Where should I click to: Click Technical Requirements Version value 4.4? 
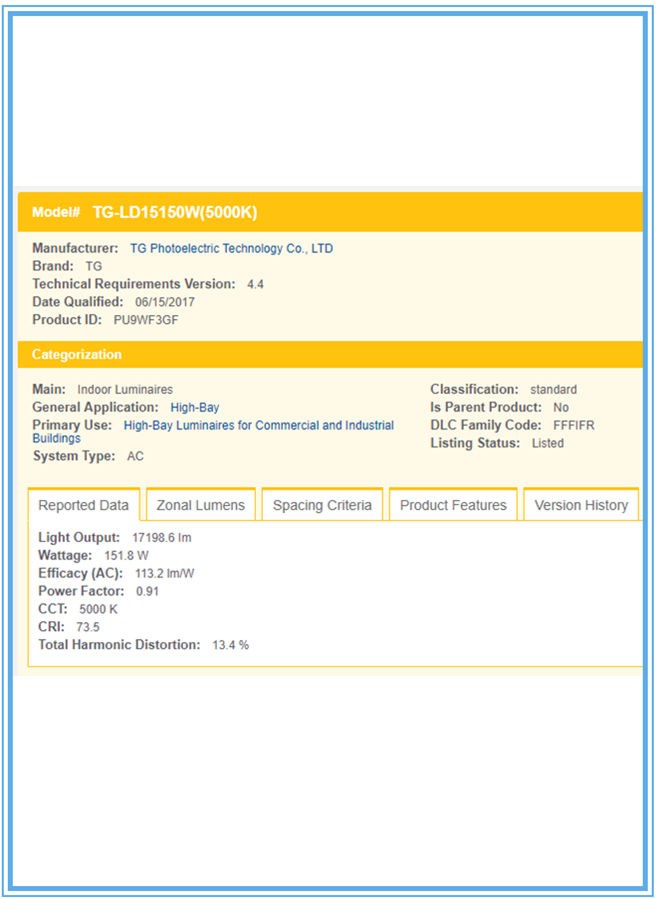255,284
